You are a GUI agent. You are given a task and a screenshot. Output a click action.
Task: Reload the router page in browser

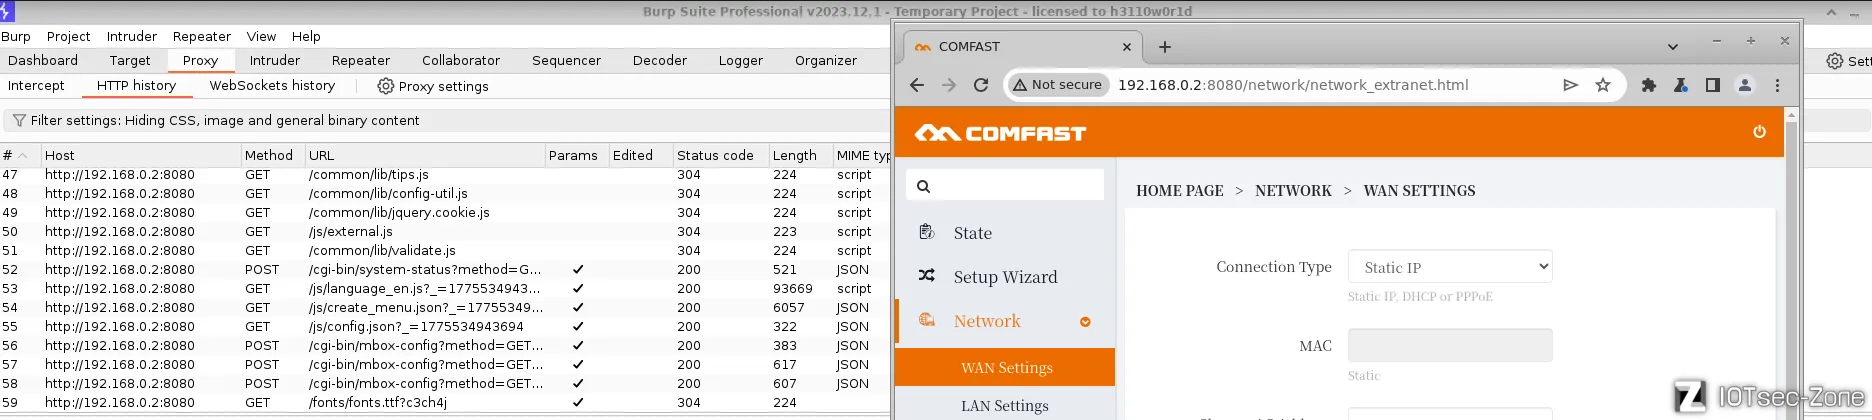click(x=981, y=85)
